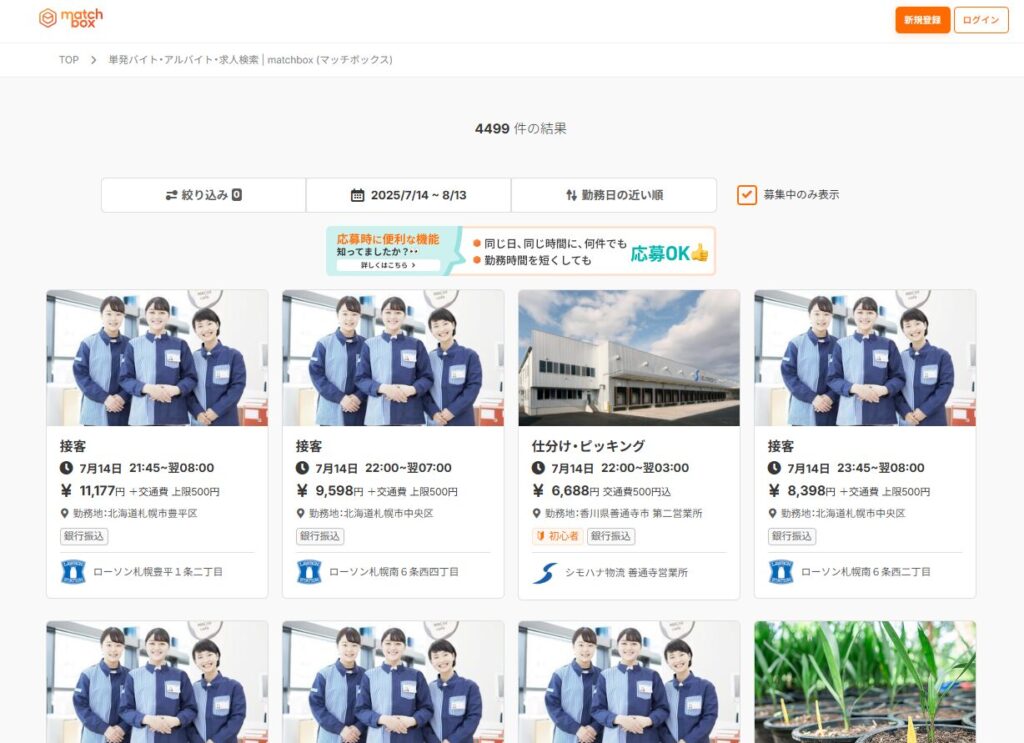Open employer ローソン札幌南6条西四丁目
Screen dimensions: 1024x743
point(394,572)
